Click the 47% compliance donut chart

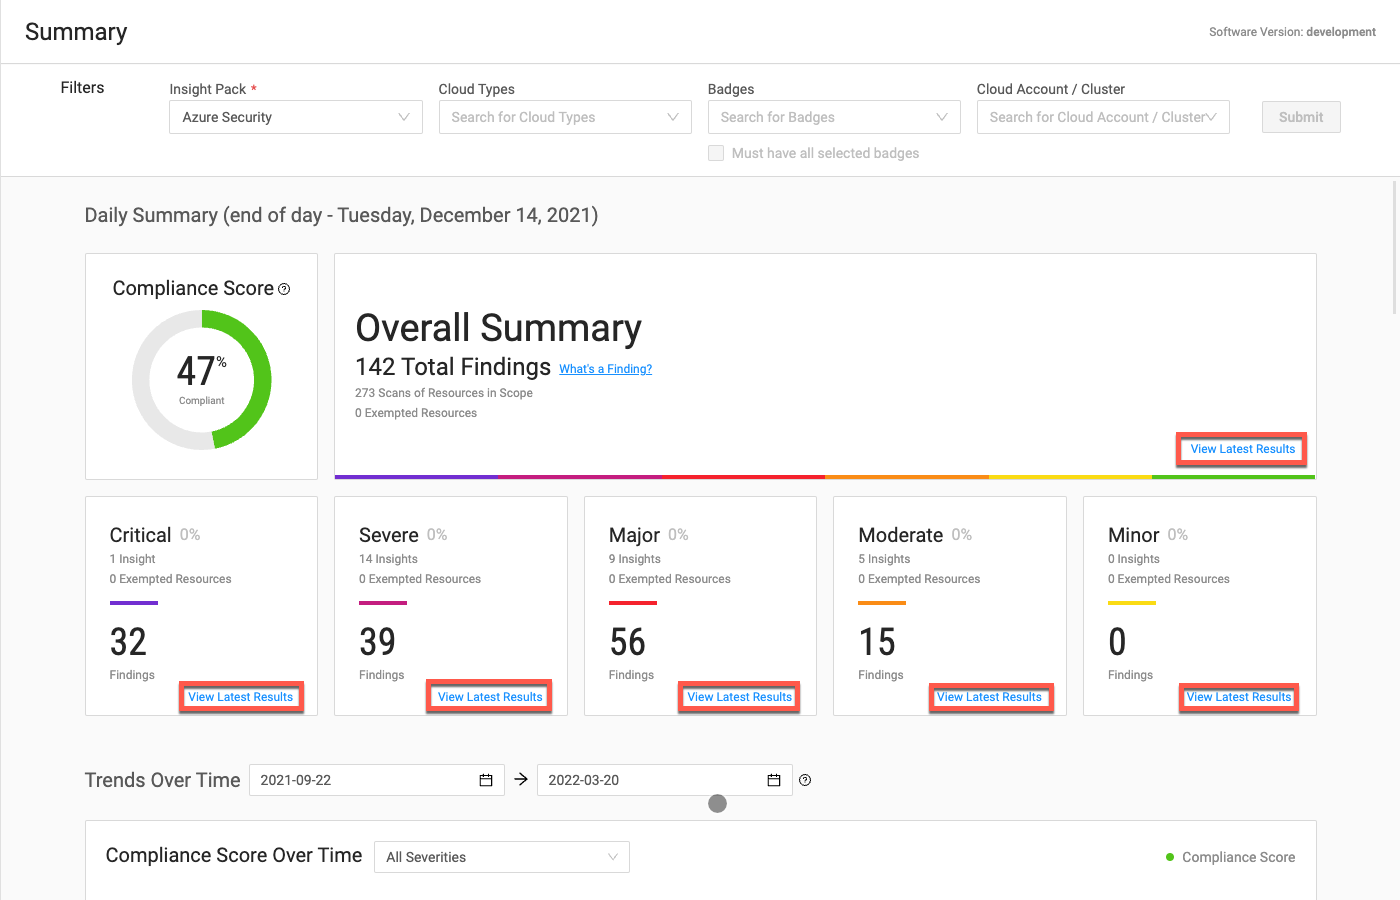pos(202,379)
